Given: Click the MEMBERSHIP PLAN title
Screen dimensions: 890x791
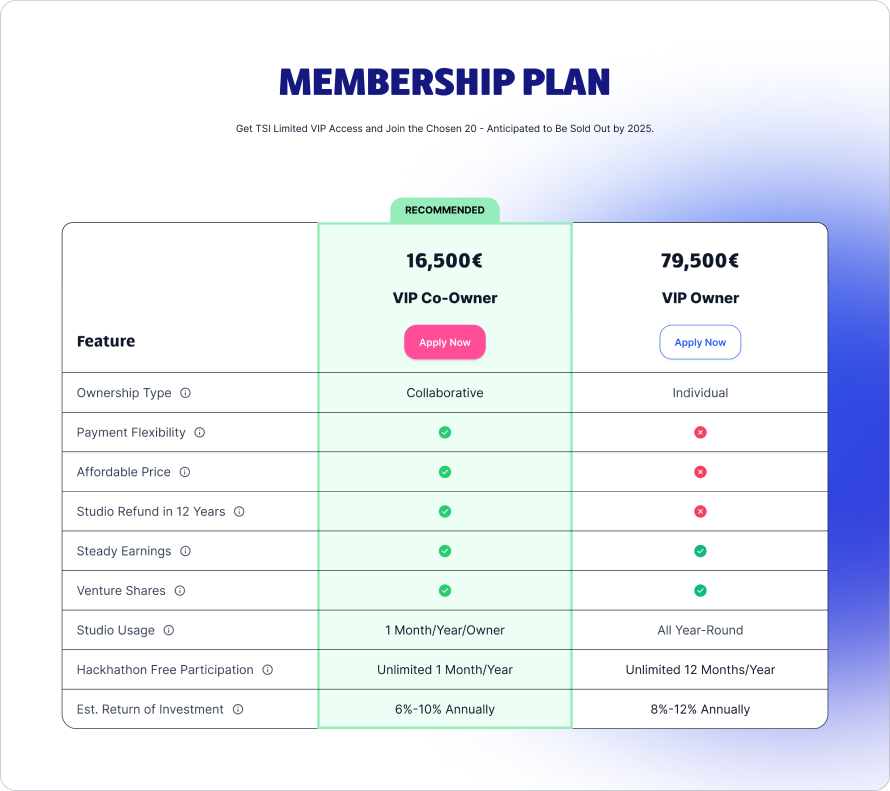Looking at the screenshot, I should [445, 82].
